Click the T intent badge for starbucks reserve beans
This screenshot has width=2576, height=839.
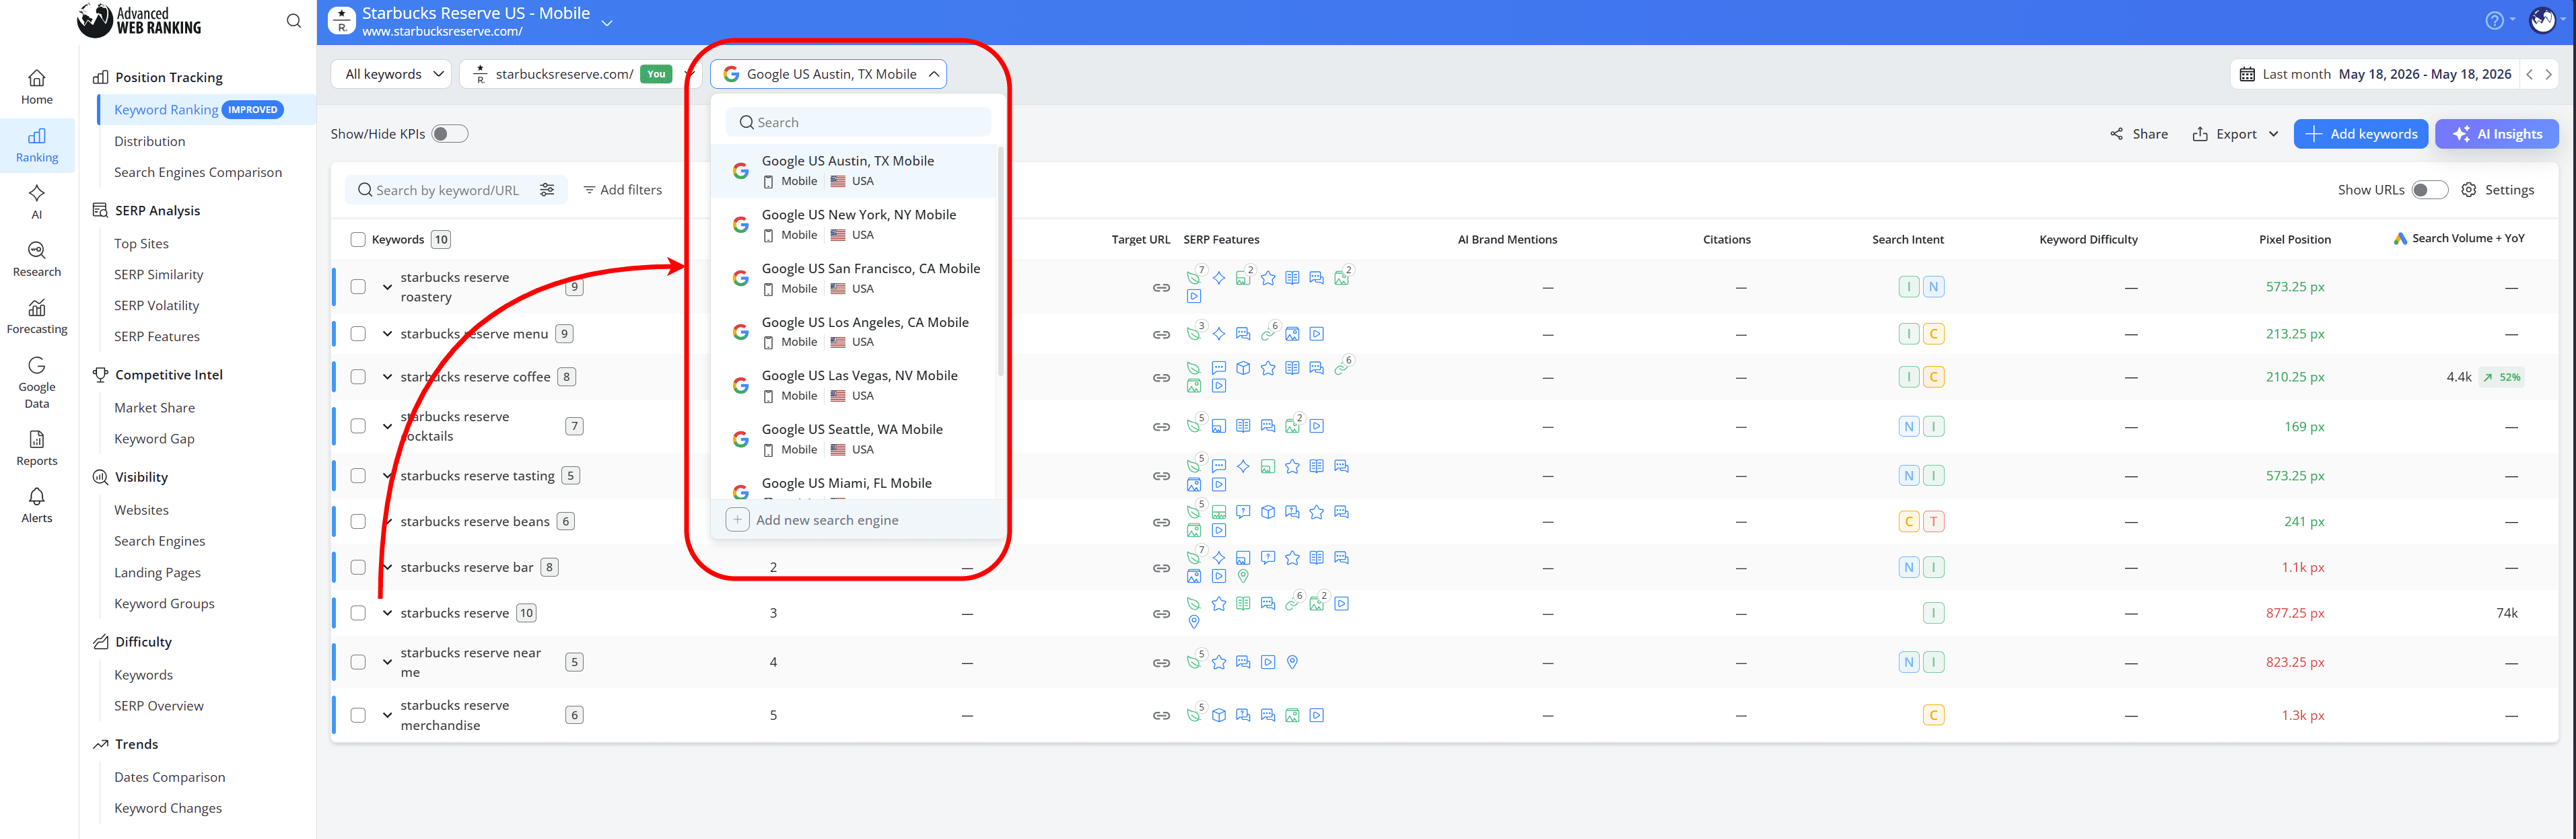[x=1933, y=522]
